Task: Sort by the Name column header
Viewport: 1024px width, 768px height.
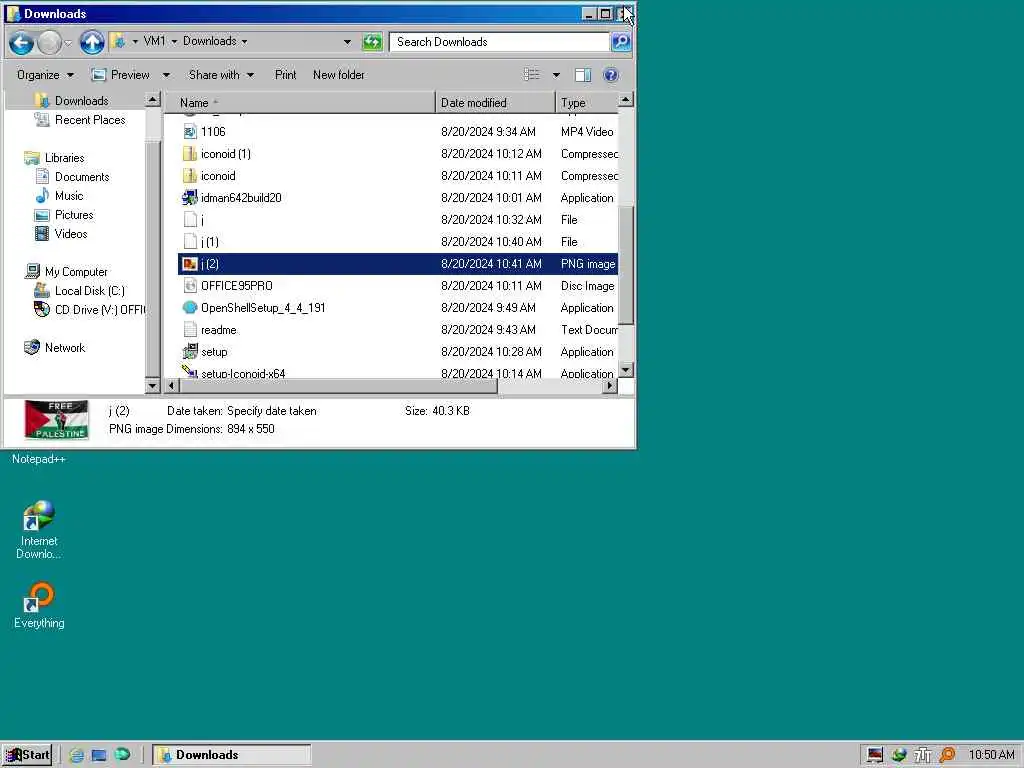Action: tap(298, 103)
